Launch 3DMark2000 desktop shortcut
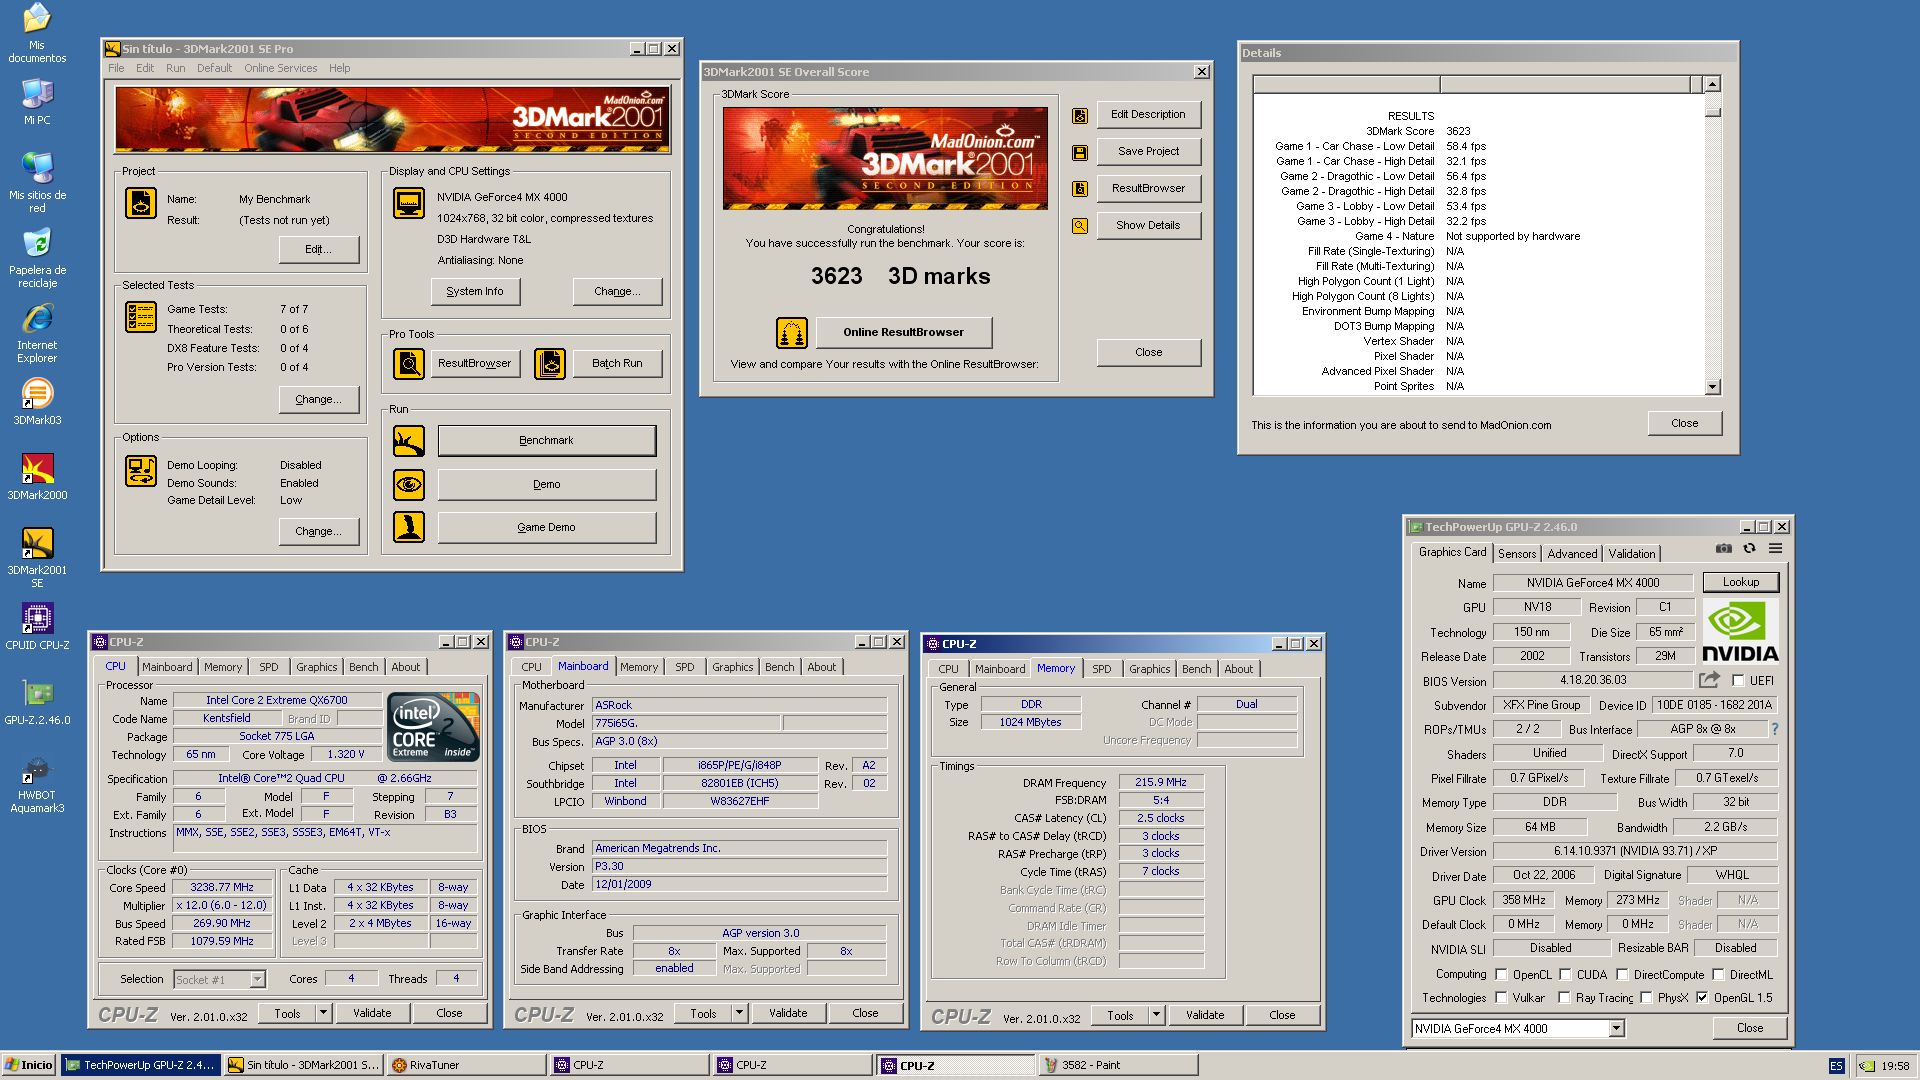The image size is (1920, 1080). 37,477
